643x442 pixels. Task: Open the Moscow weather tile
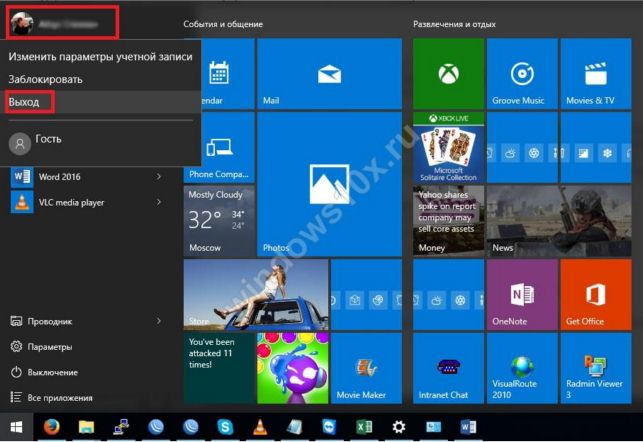[x=219, y=221]
